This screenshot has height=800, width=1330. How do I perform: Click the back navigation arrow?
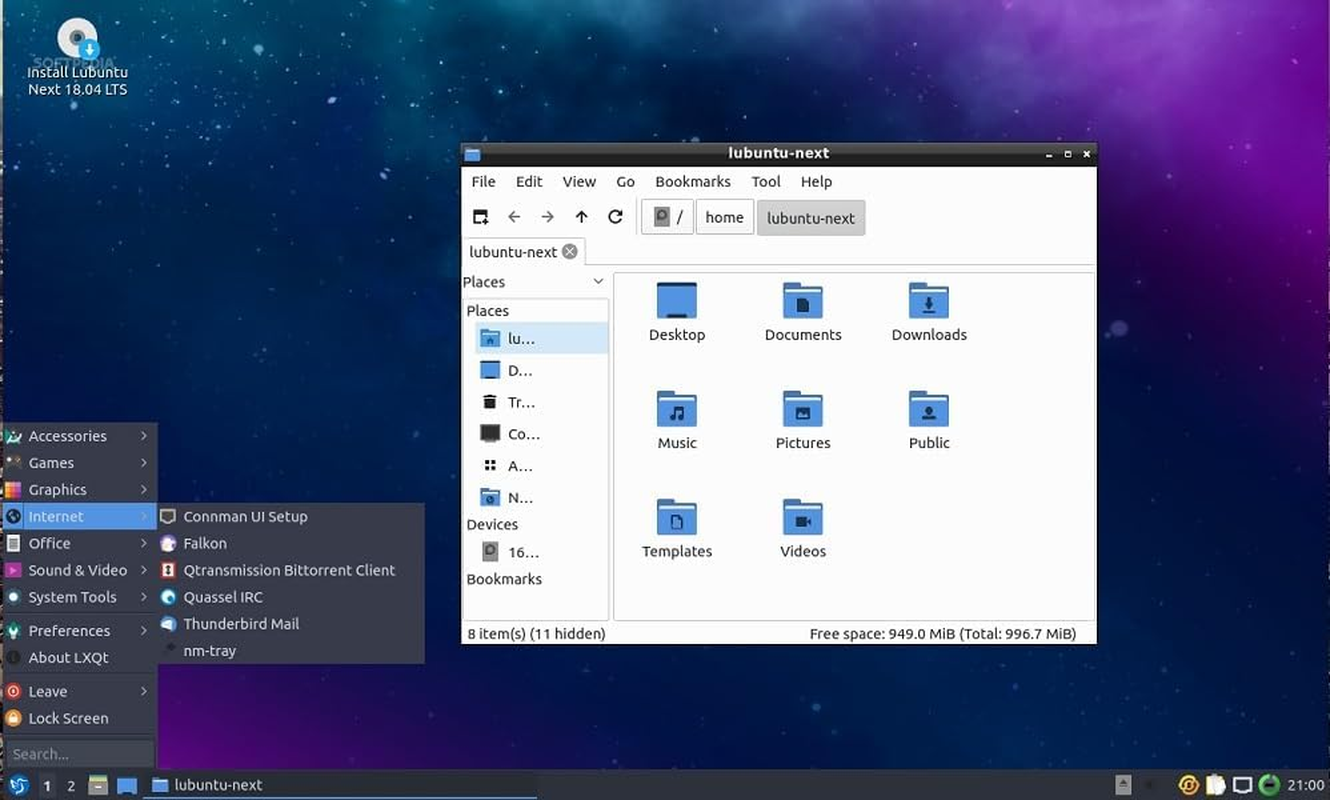click(x=514, y=216)
